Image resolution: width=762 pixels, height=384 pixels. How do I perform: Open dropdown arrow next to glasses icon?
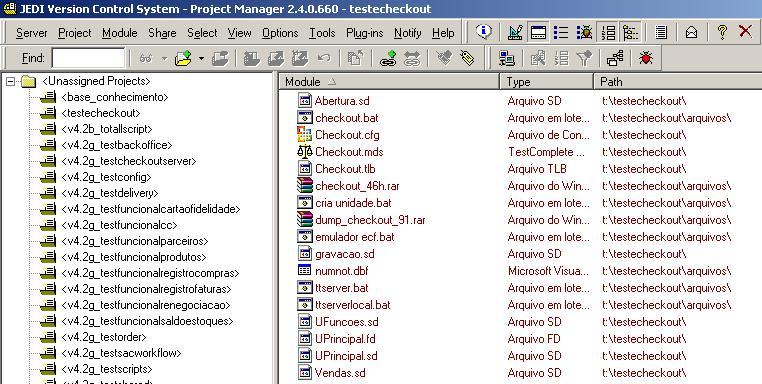164,59
